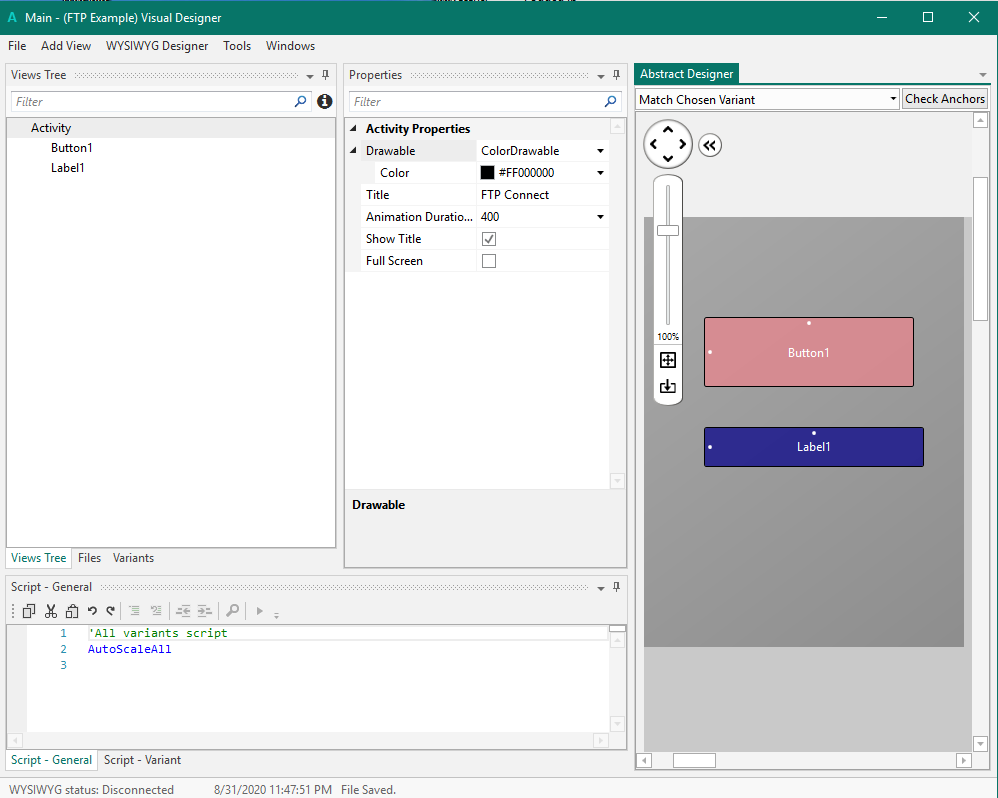Open the Files tab at panel bottom
This screenshot has width=998, height=798.
pyautogui.click(x=89, y=558)
